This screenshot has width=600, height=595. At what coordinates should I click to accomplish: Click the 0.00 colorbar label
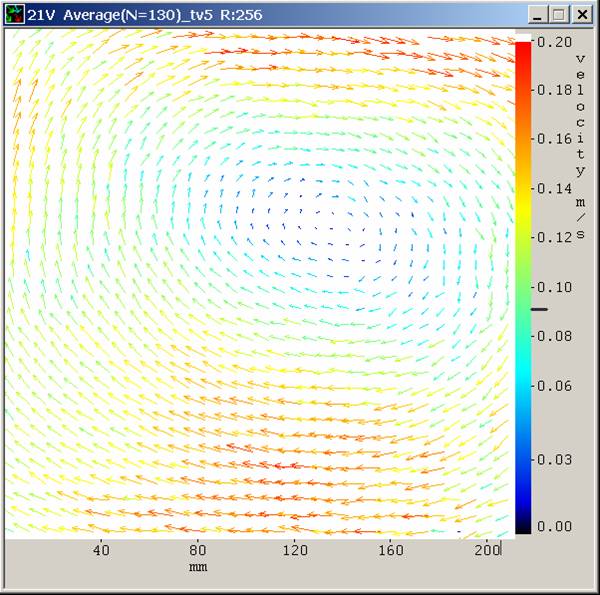554,526
